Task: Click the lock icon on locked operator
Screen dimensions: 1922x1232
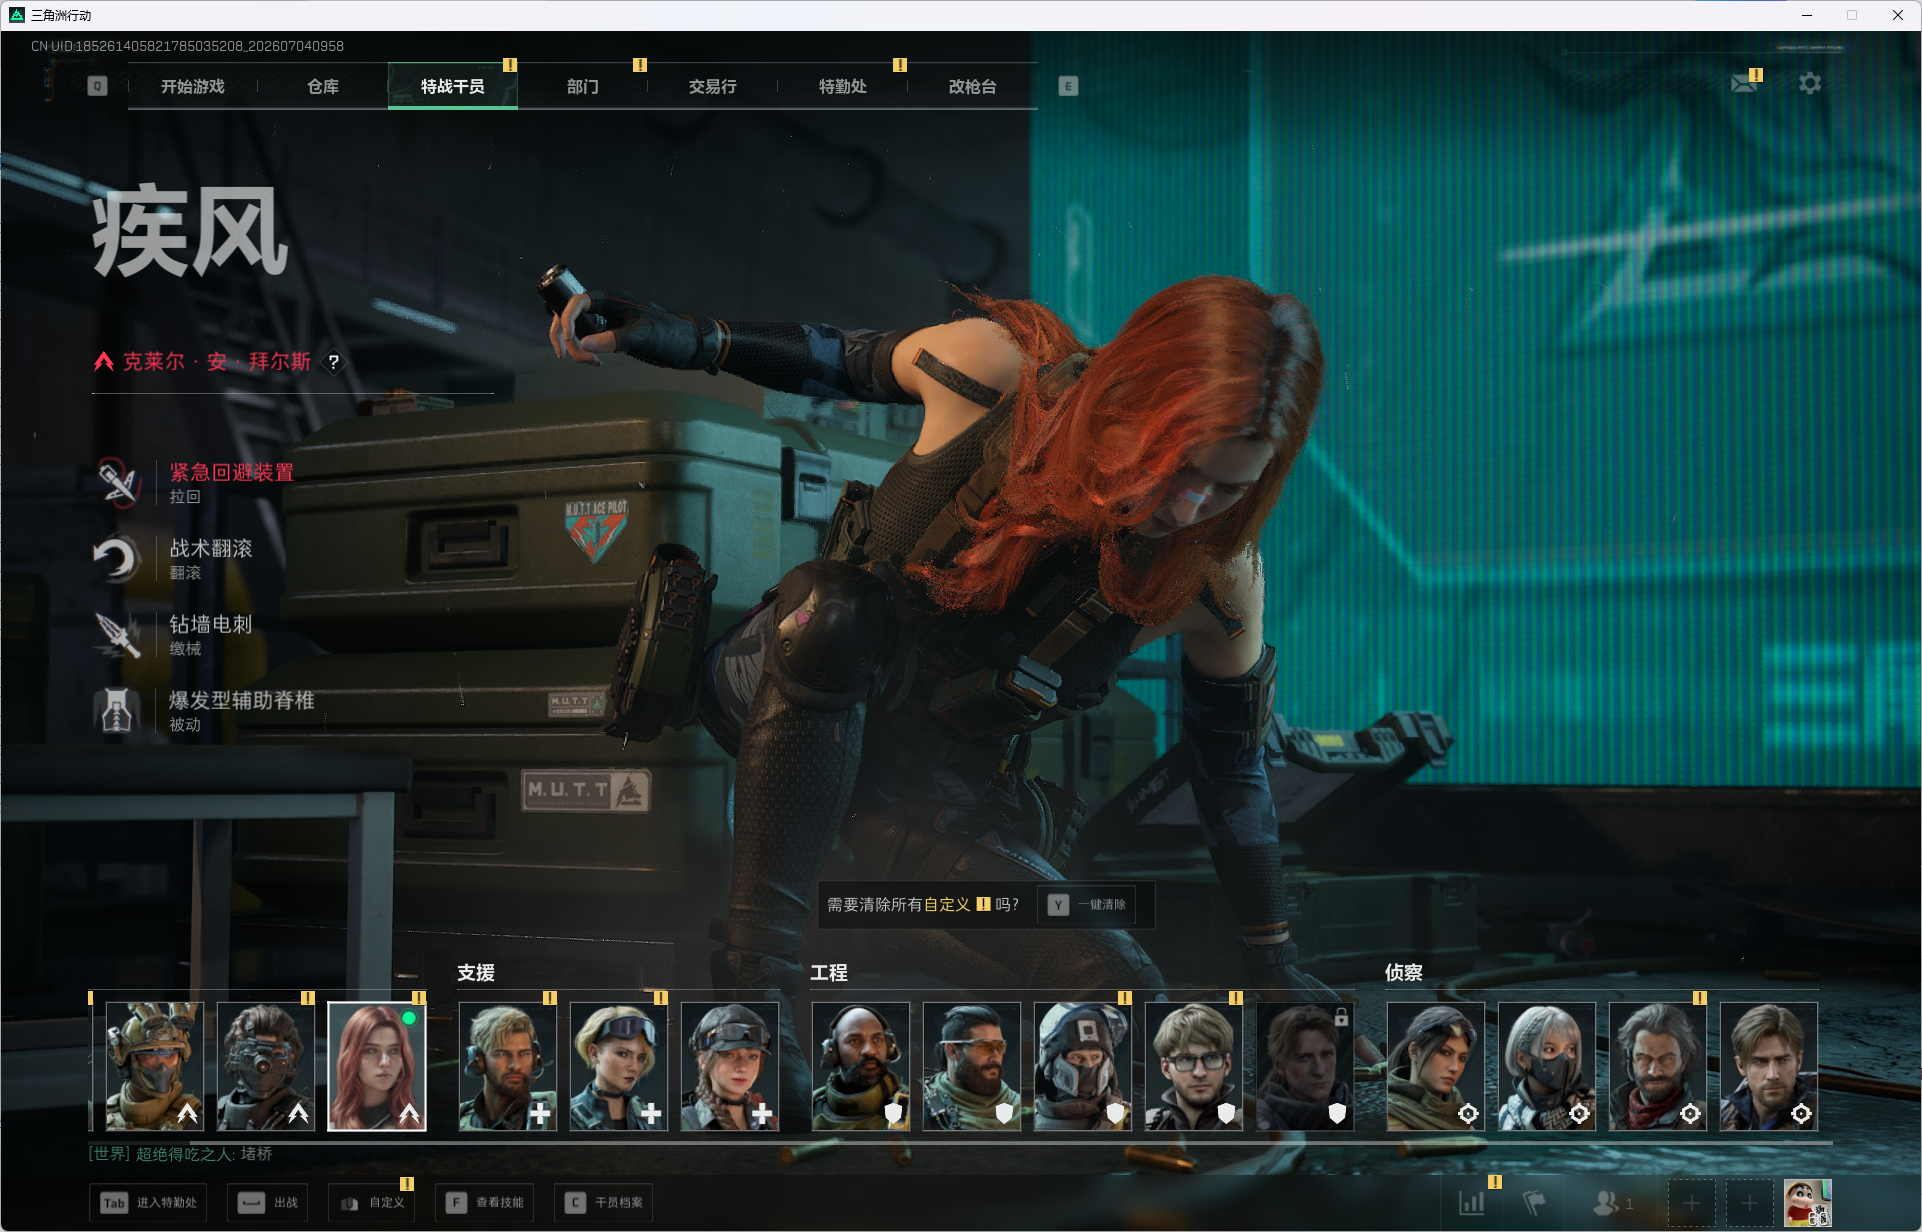Action: (1341, 1017)
